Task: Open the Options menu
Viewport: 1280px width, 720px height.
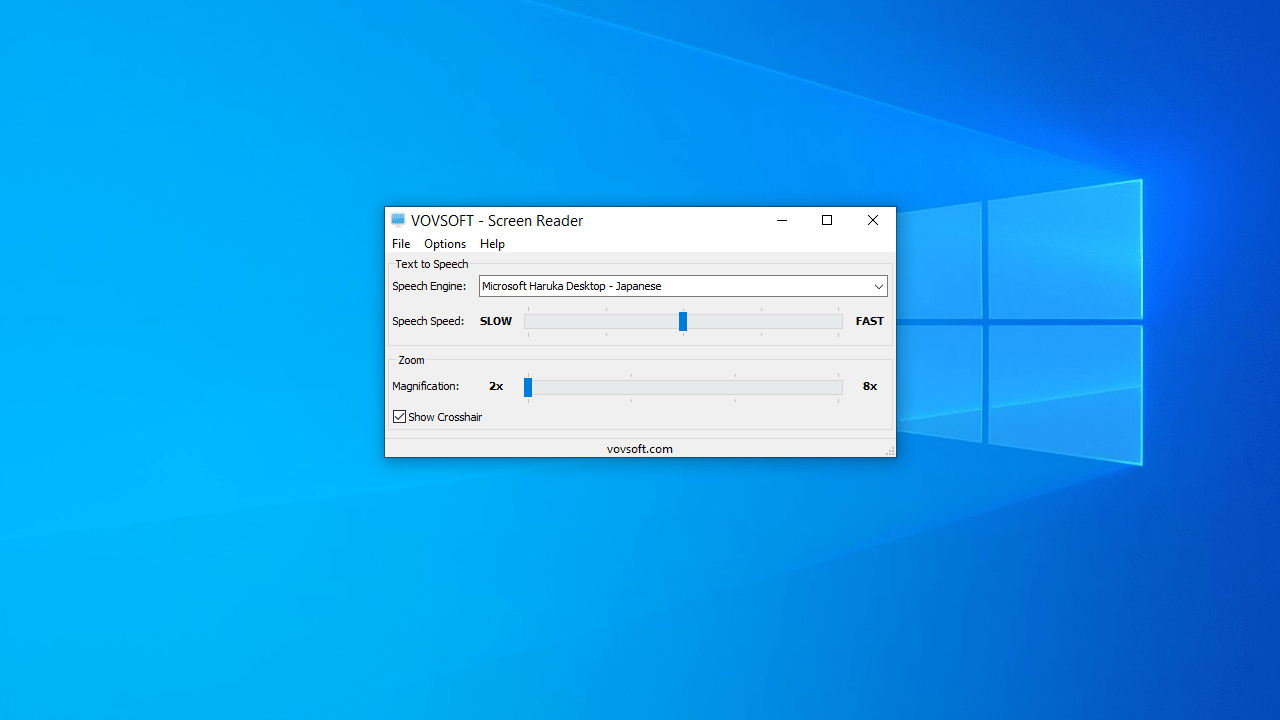Action: pyautogui.click(x=445, y=244)
